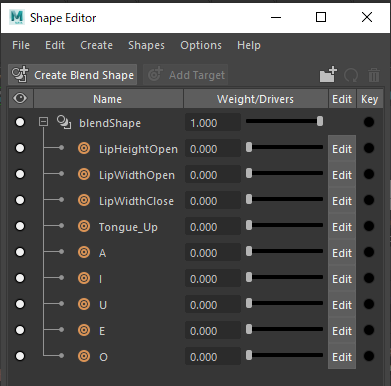Image resolution: width=391 pixels, height=386 pixels.
Task: Set key dot for the E row
Action: (x=369, y=330)
